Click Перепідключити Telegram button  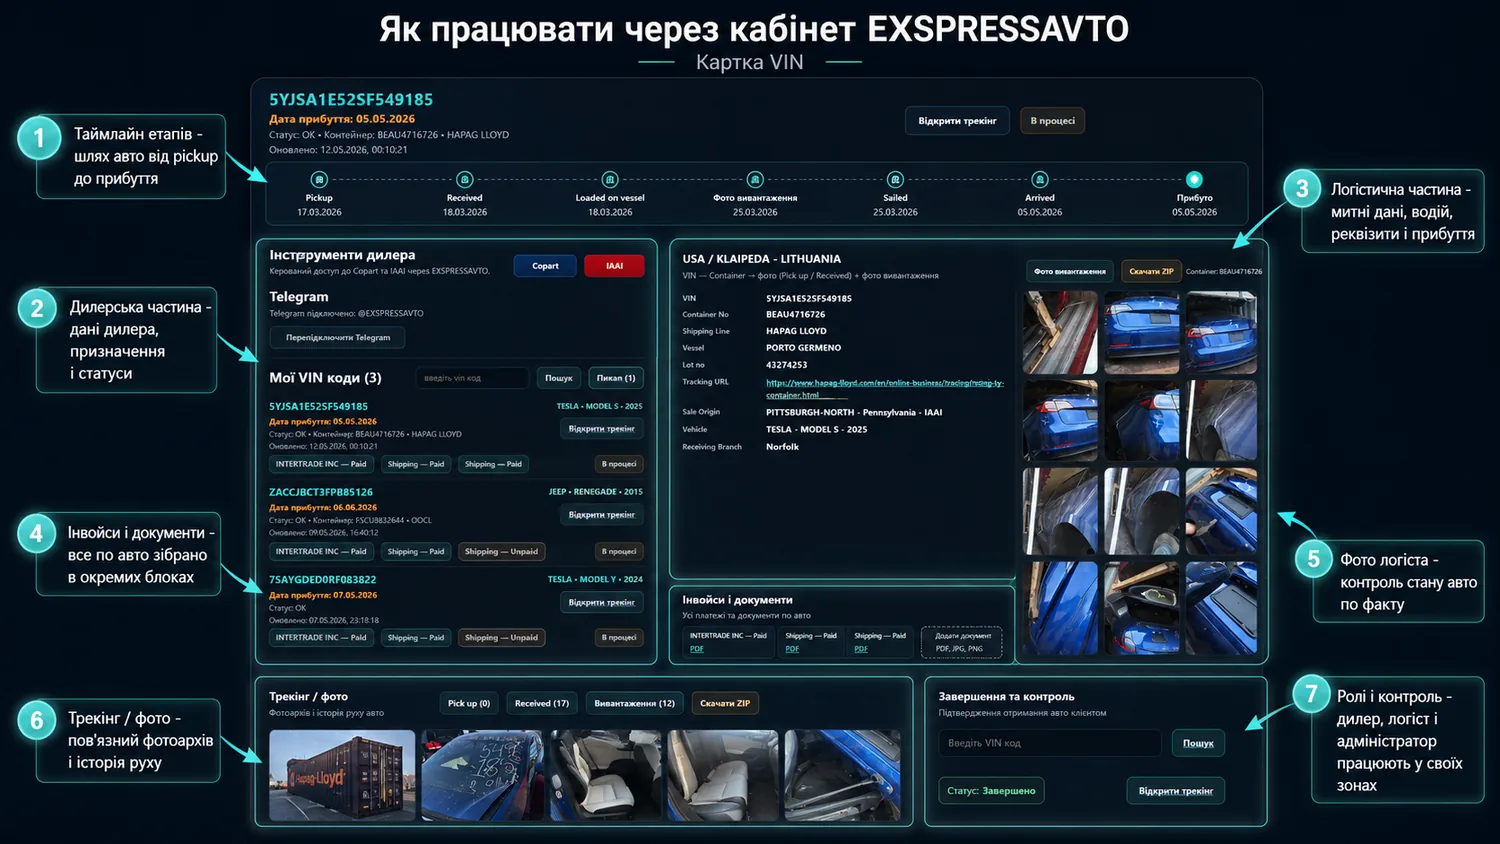click(338, 338)
